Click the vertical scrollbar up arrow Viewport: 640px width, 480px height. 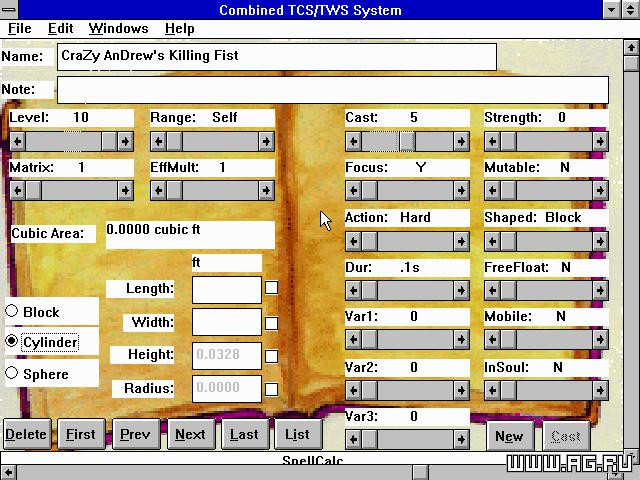coord(631,47)
